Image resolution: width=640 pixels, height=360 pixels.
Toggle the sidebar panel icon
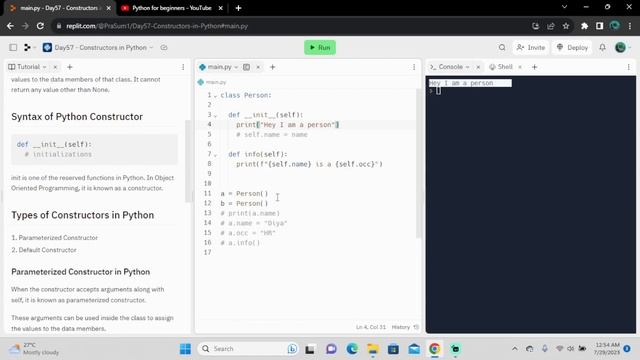coord(13,47)
